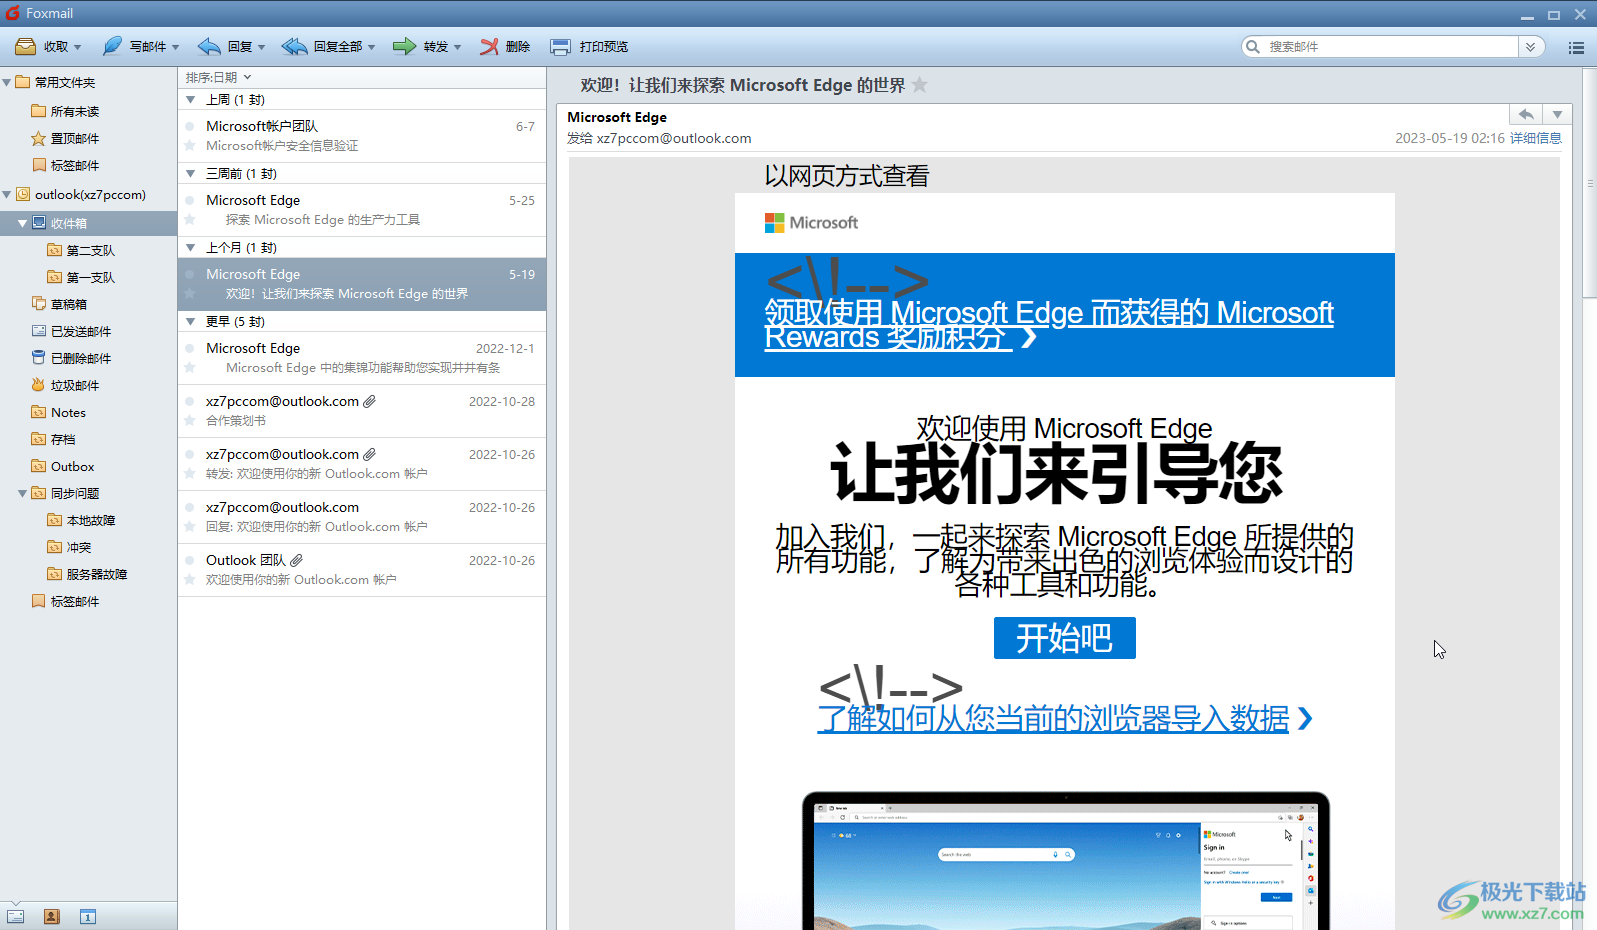Switch to mail view icon at bottom

point(16,916)
